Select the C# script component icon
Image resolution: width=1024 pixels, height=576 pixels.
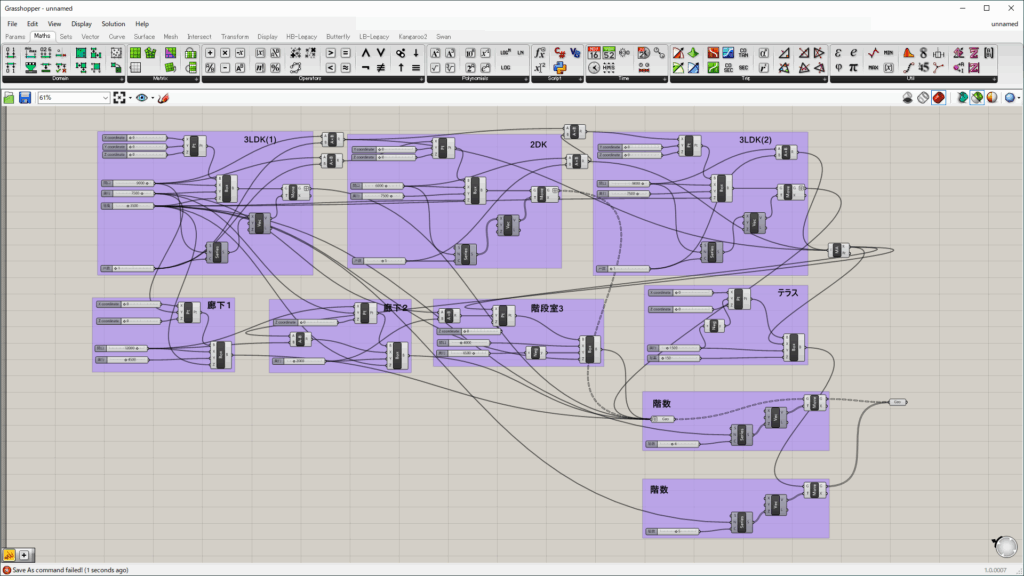pos(561,52)
